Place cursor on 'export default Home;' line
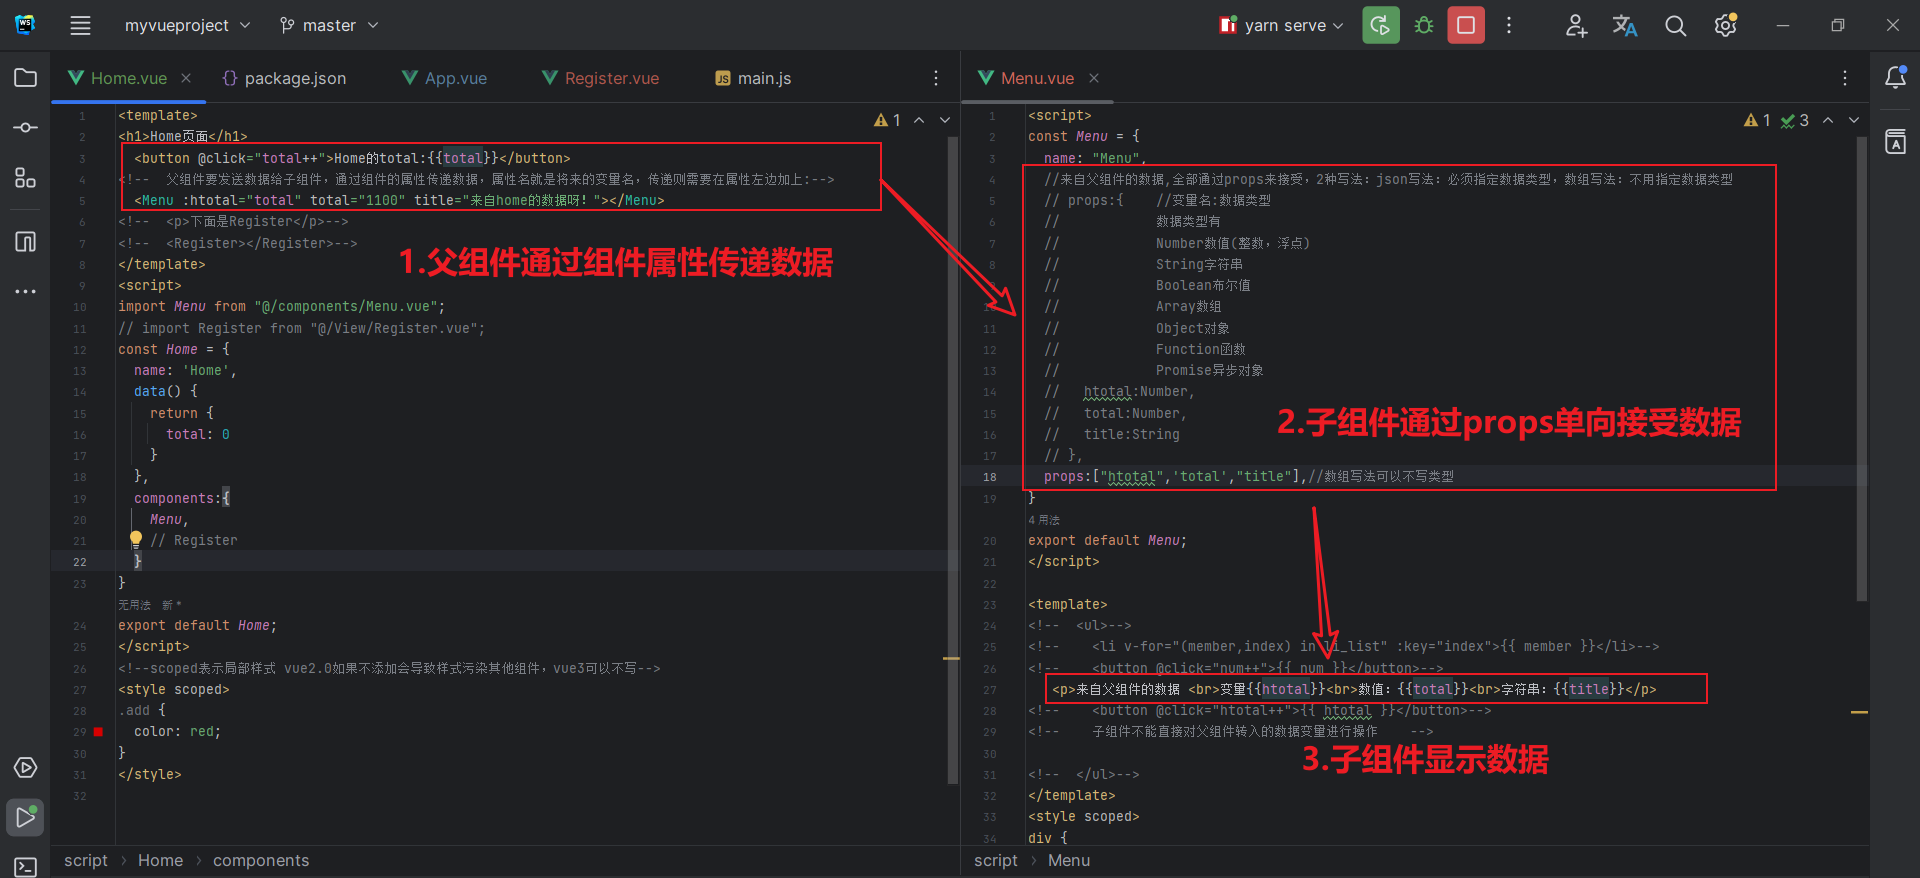Viewport: 1920px width, 878px height. pos(197,626)
